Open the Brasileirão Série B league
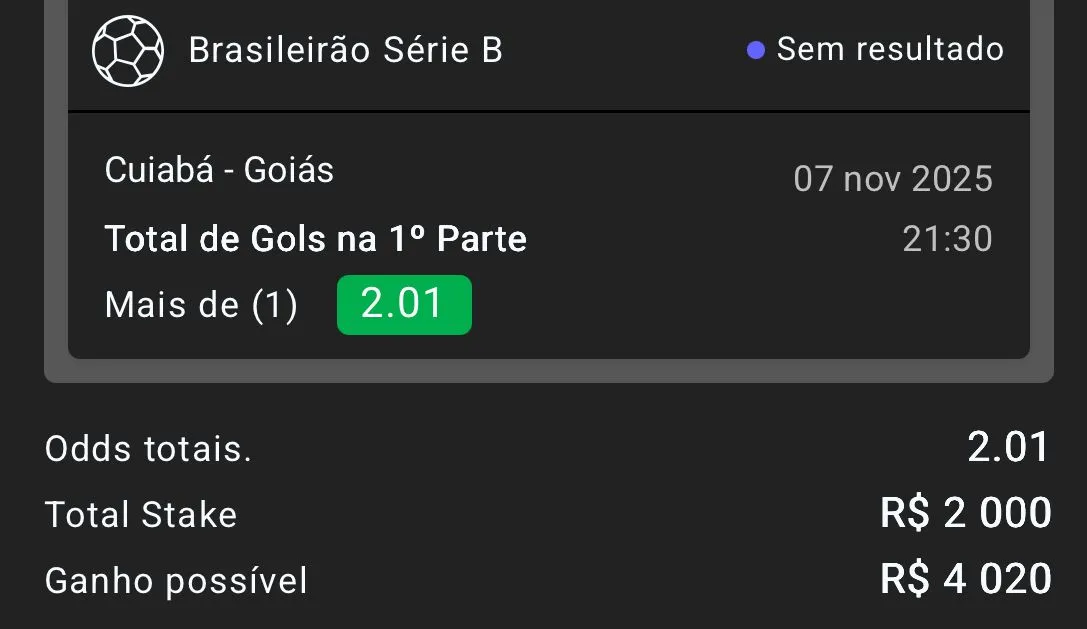The width and height of the screenshot is (1087, 629). (345, 50)
